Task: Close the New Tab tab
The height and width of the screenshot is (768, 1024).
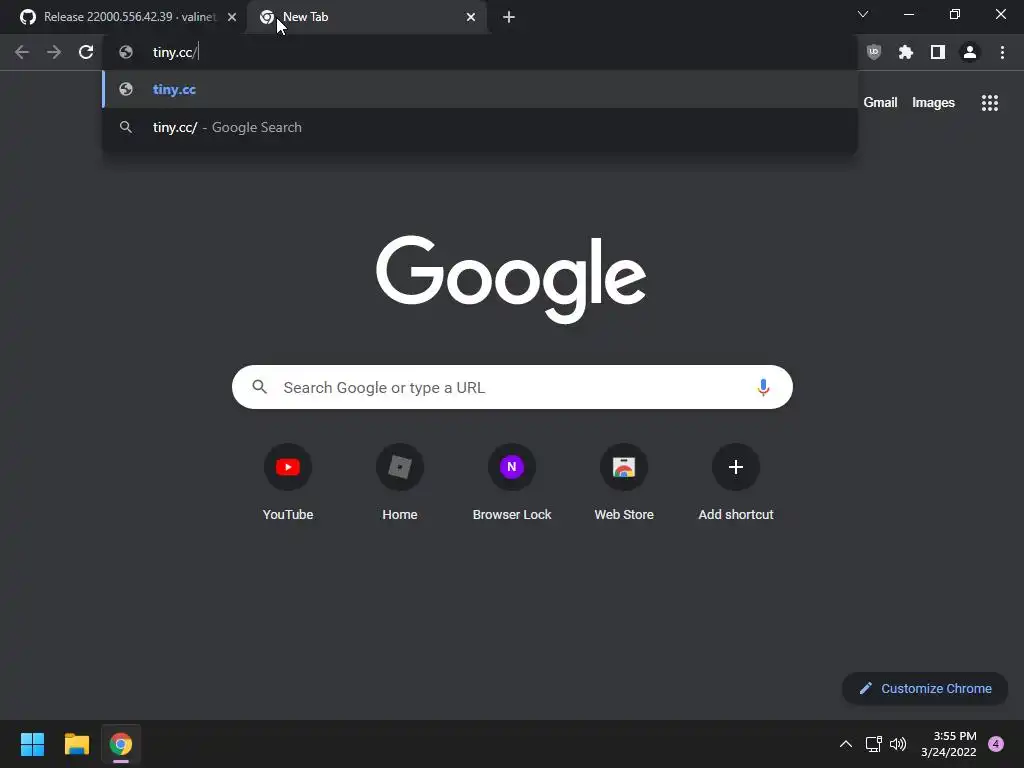Action: [x=471, y=18]
